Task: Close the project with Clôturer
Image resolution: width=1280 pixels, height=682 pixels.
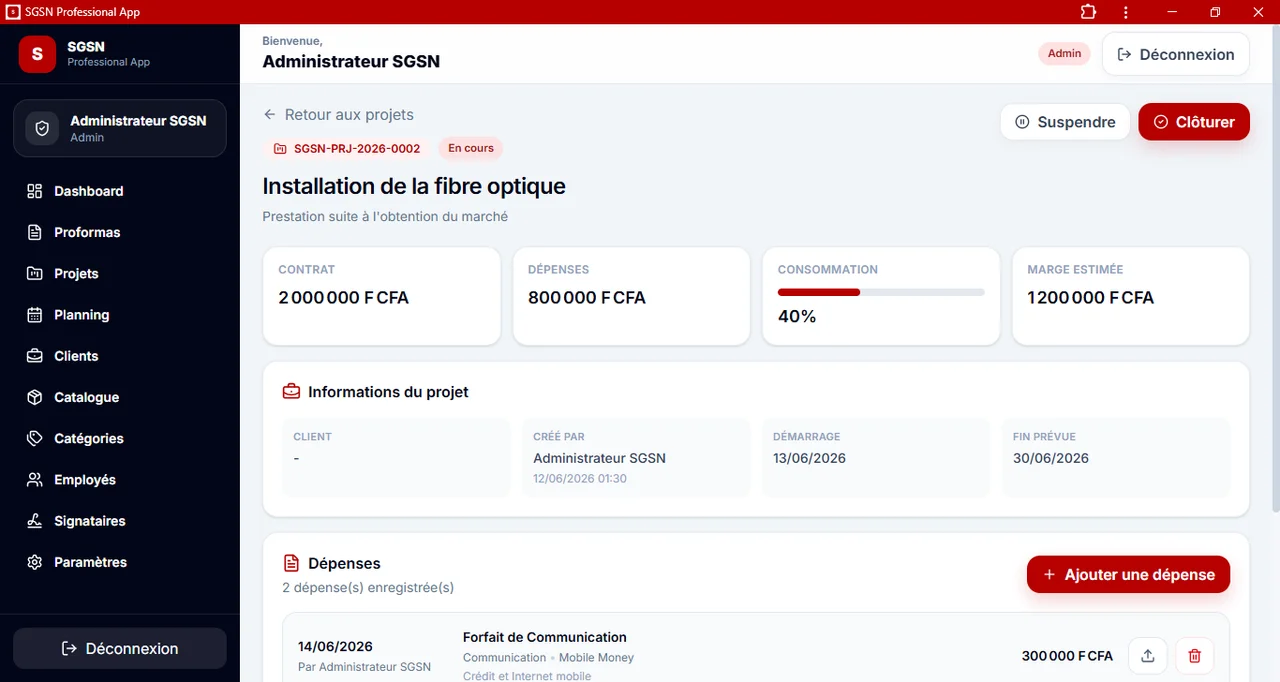Action: pyautogui.click(x=1194, y=122)
